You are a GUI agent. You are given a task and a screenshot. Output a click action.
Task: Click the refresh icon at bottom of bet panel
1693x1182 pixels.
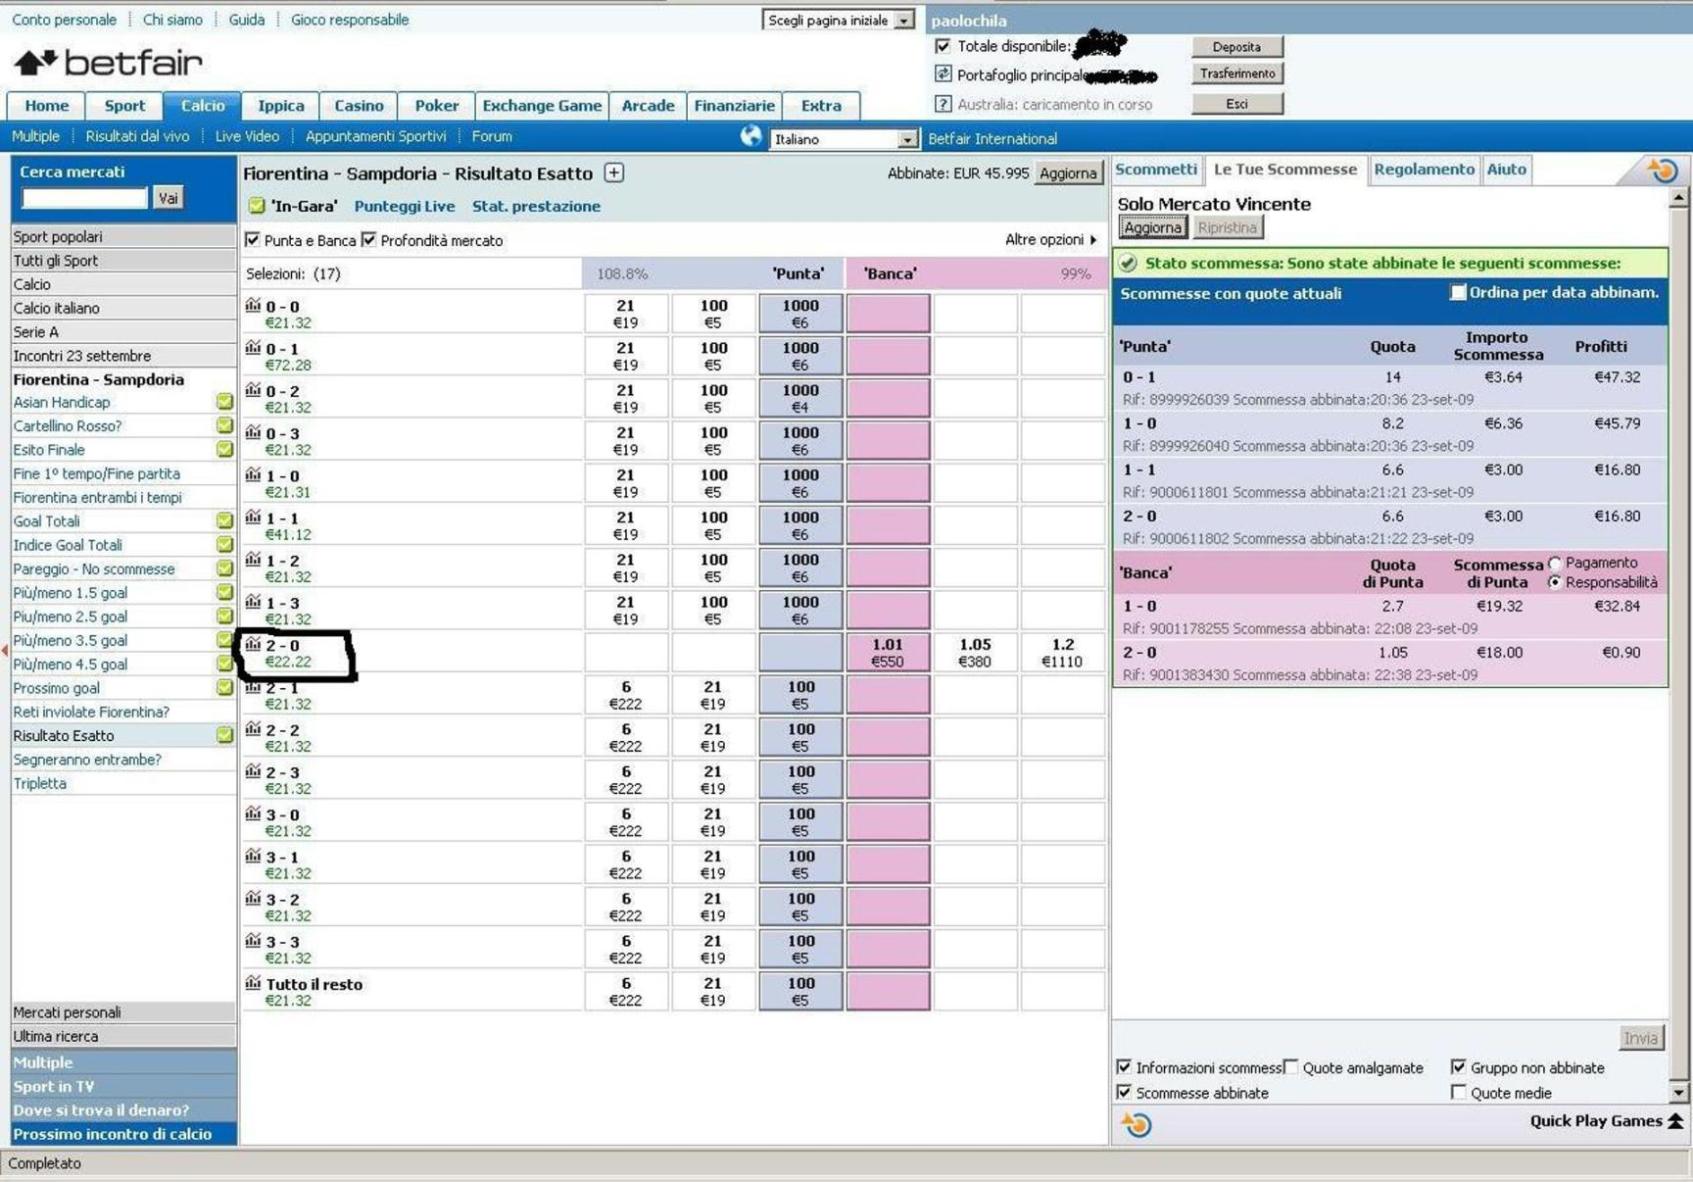coord(1136,1125)
